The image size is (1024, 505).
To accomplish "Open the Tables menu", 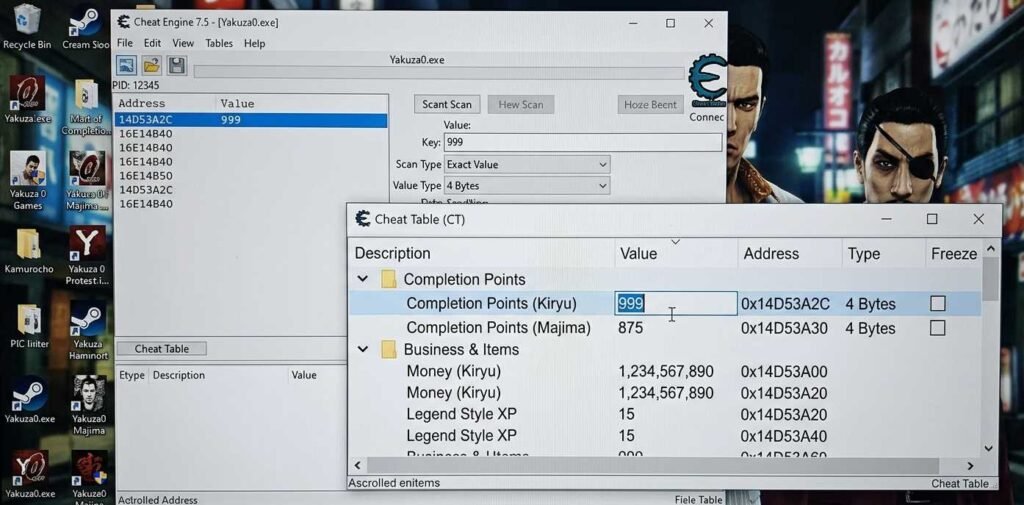I will [x=219, y=43].
